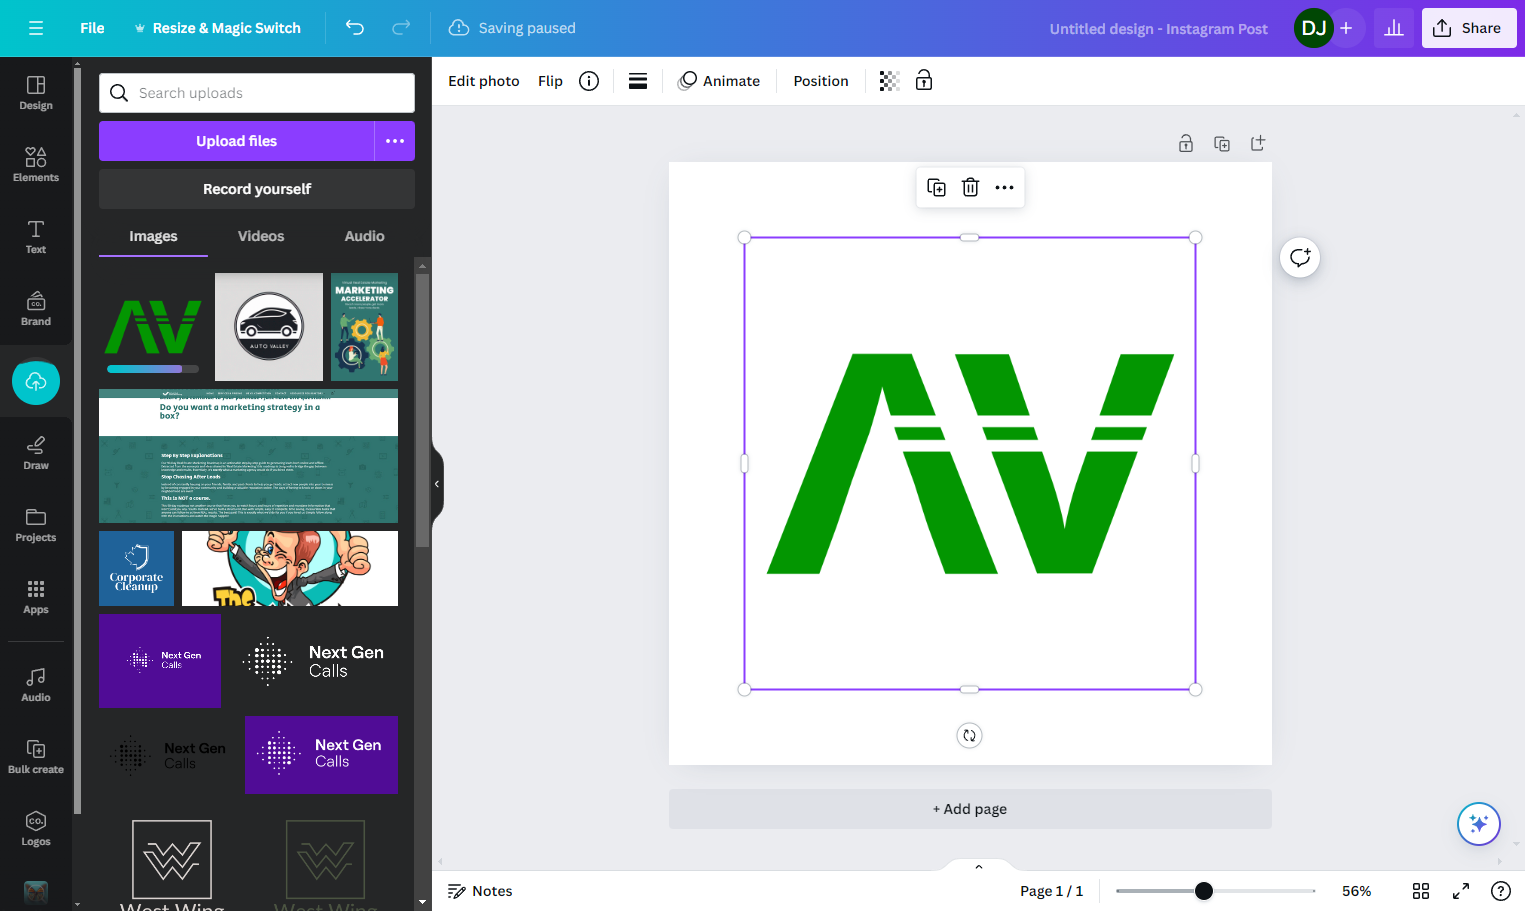Open the Elements panel

pos(36,165)
